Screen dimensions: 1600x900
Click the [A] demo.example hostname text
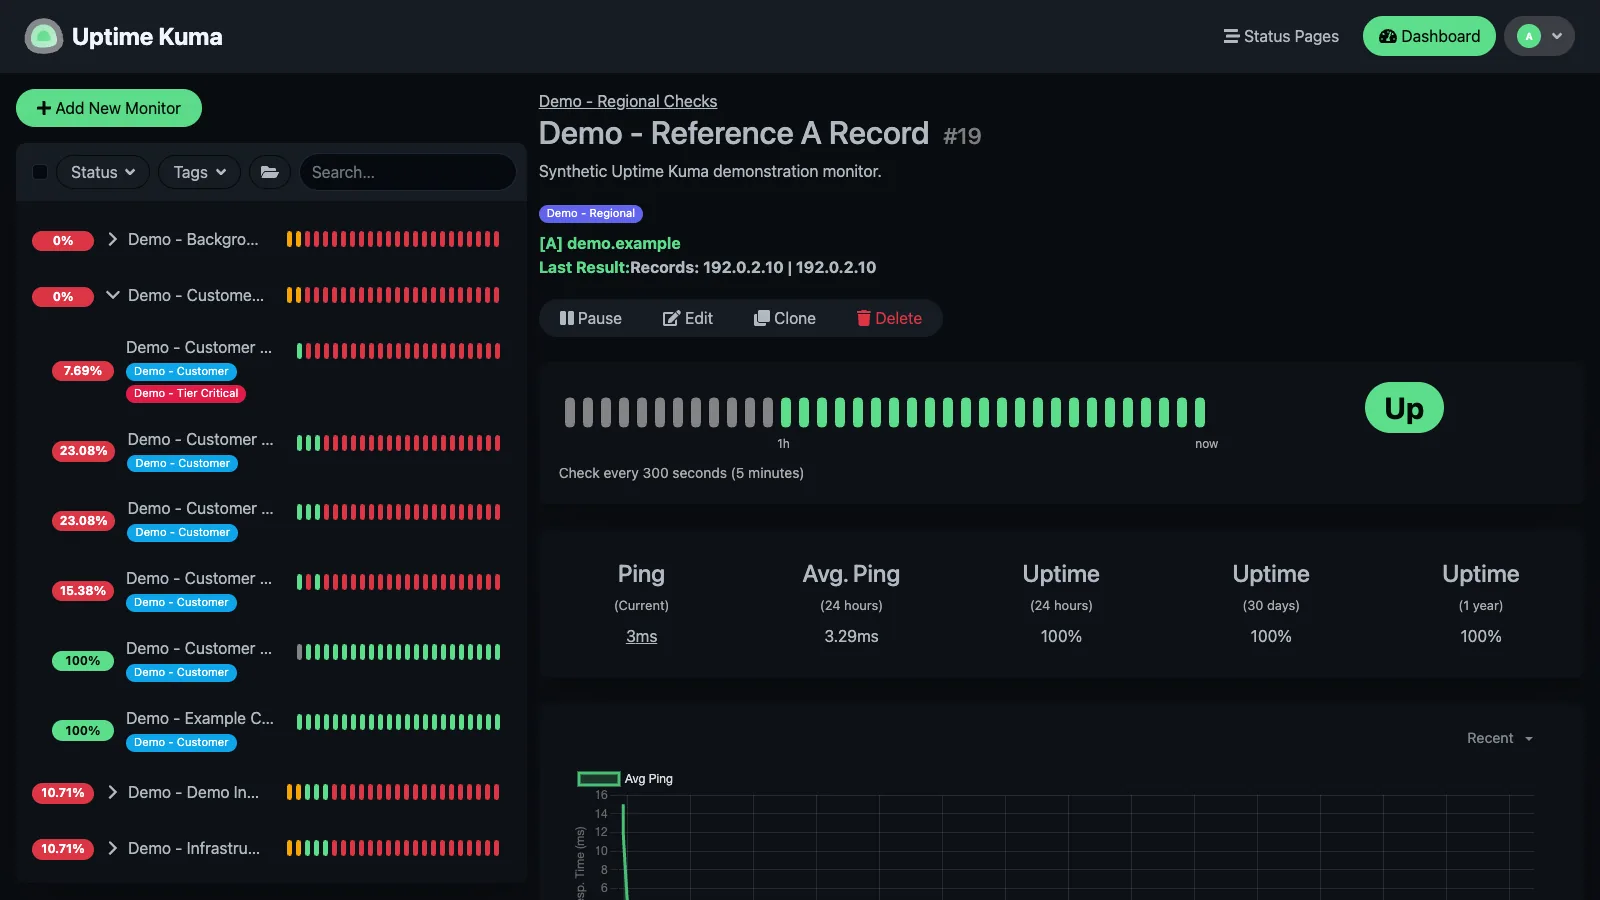pyautogui.click(x=610, y=243)
